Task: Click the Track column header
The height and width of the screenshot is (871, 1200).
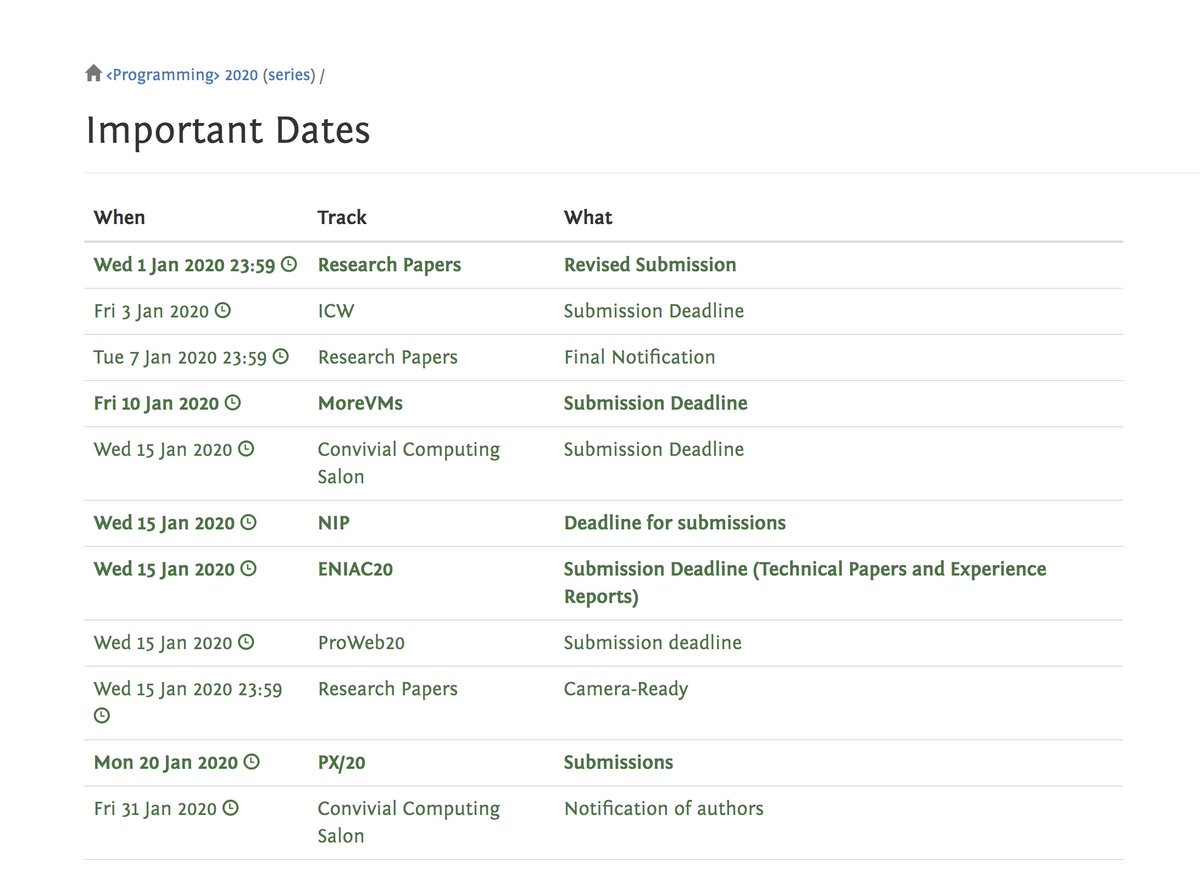Action: coord(342,217)
